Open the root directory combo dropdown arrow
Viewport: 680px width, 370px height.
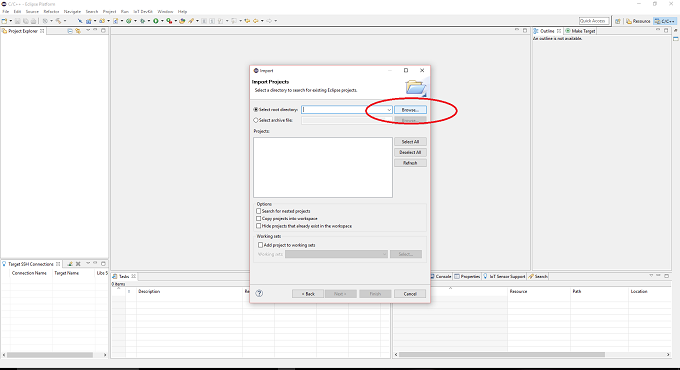389,110
